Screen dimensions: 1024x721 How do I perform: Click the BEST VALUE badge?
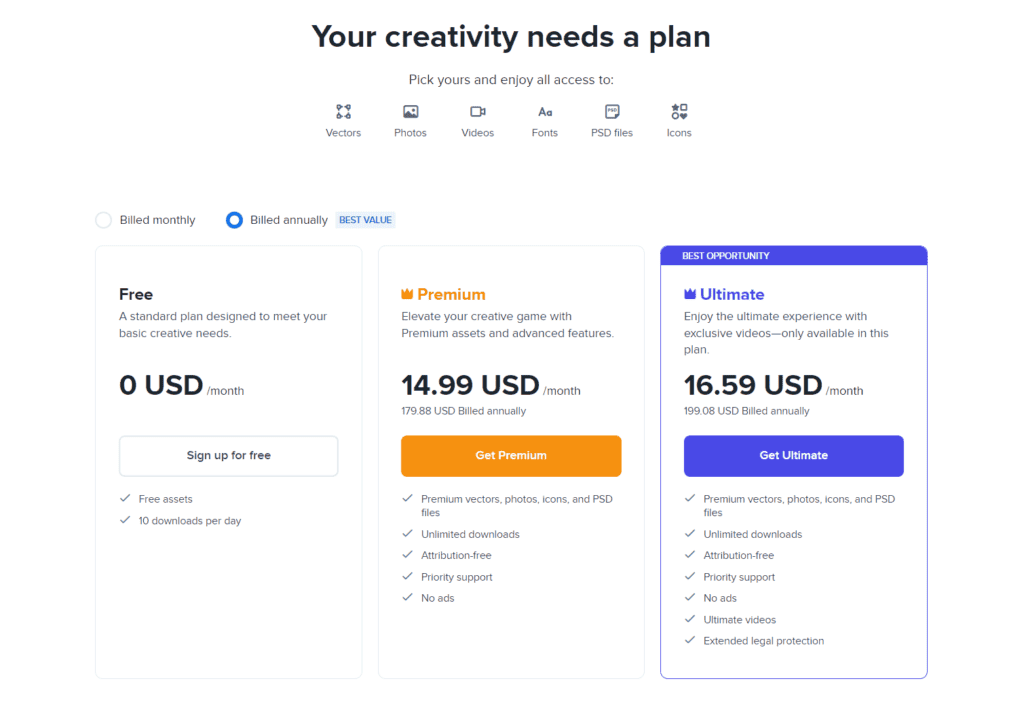point(365,219)
